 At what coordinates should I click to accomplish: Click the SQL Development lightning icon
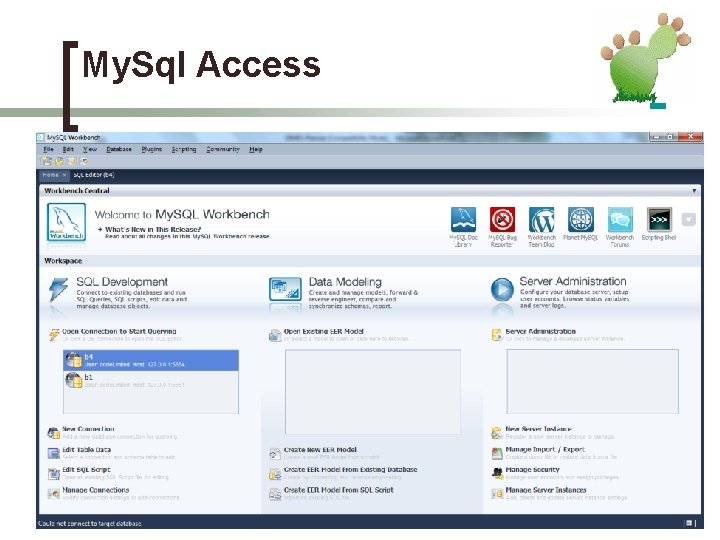pyautogui.click(x=58, y=290)
